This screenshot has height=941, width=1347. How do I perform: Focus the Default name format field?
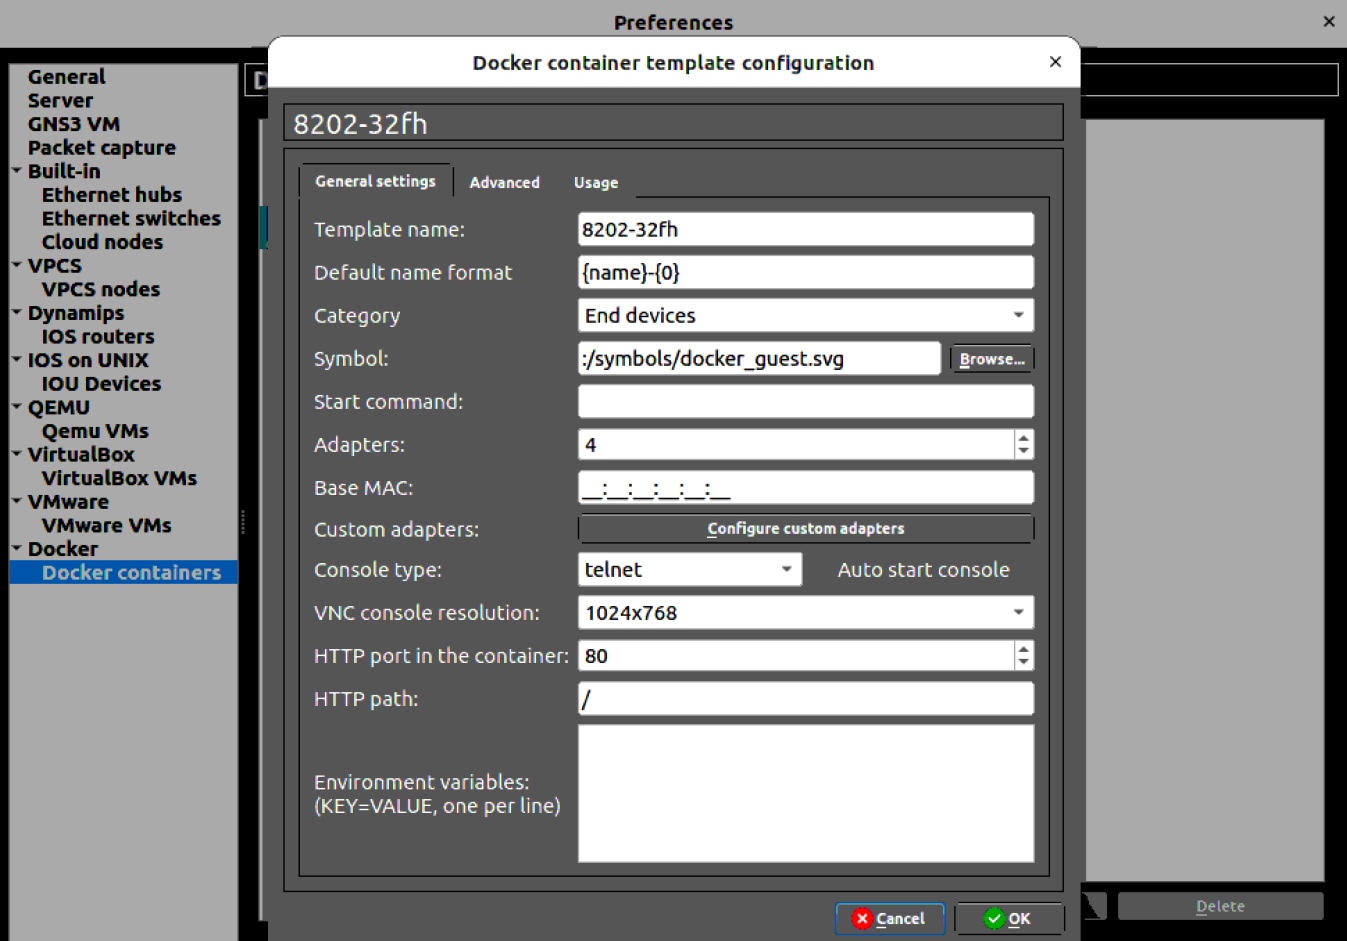pos(805,272)
